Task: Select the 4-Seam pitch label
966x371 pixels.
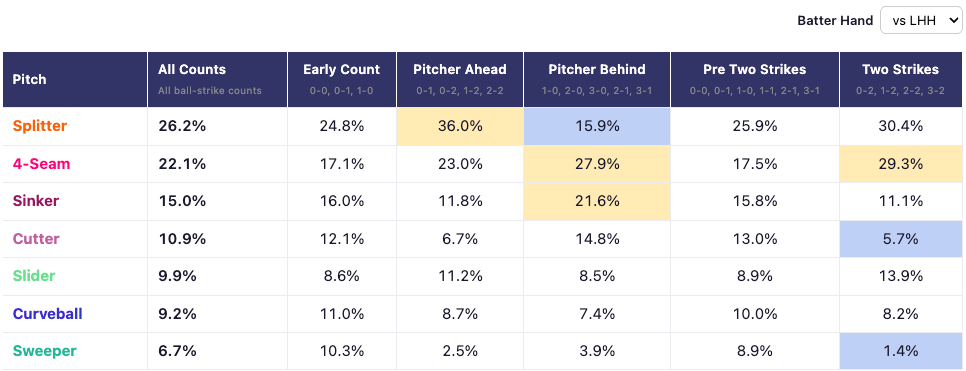Action: tap(41, 164)
